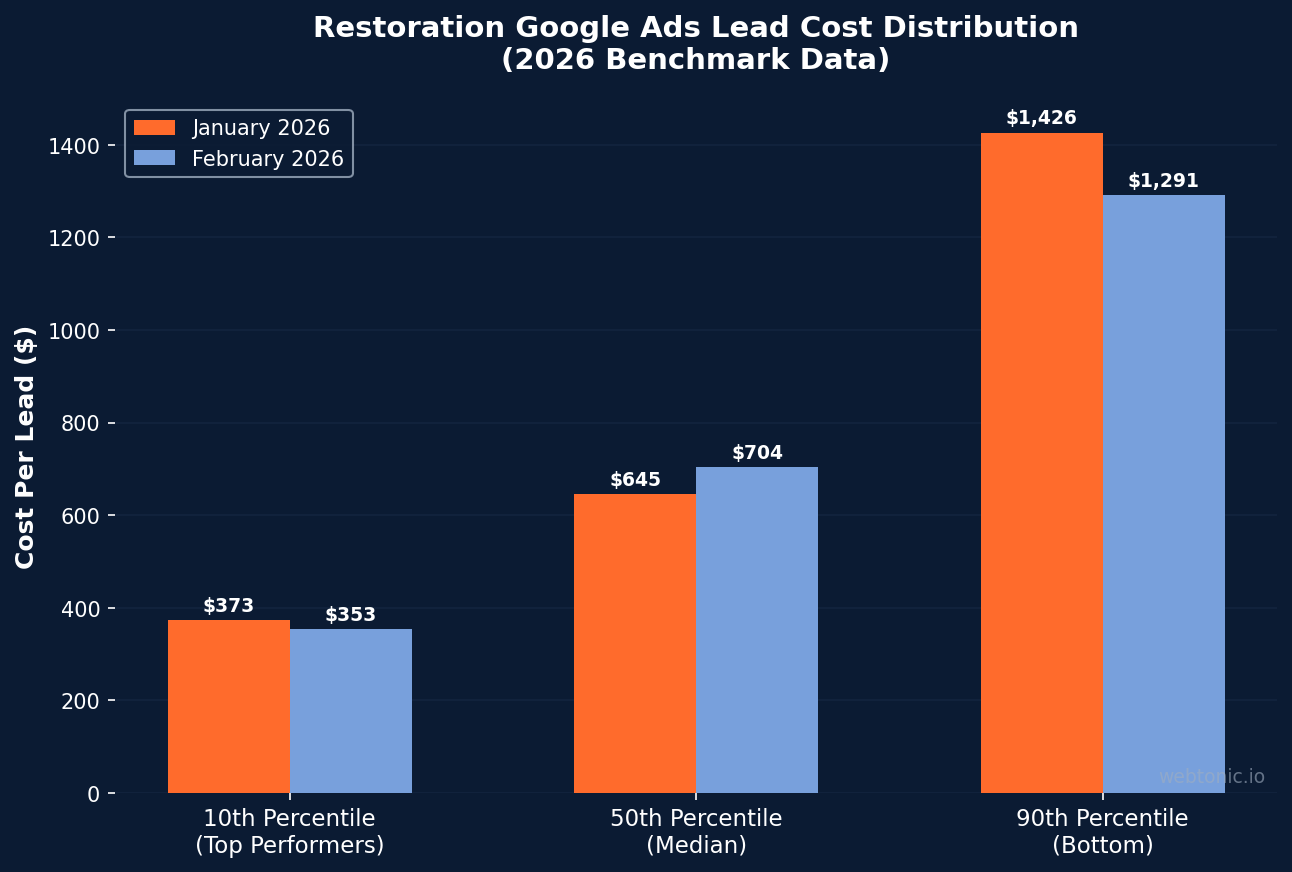
Task: Select the $704 value label
Action: click(x=757, y=453)
